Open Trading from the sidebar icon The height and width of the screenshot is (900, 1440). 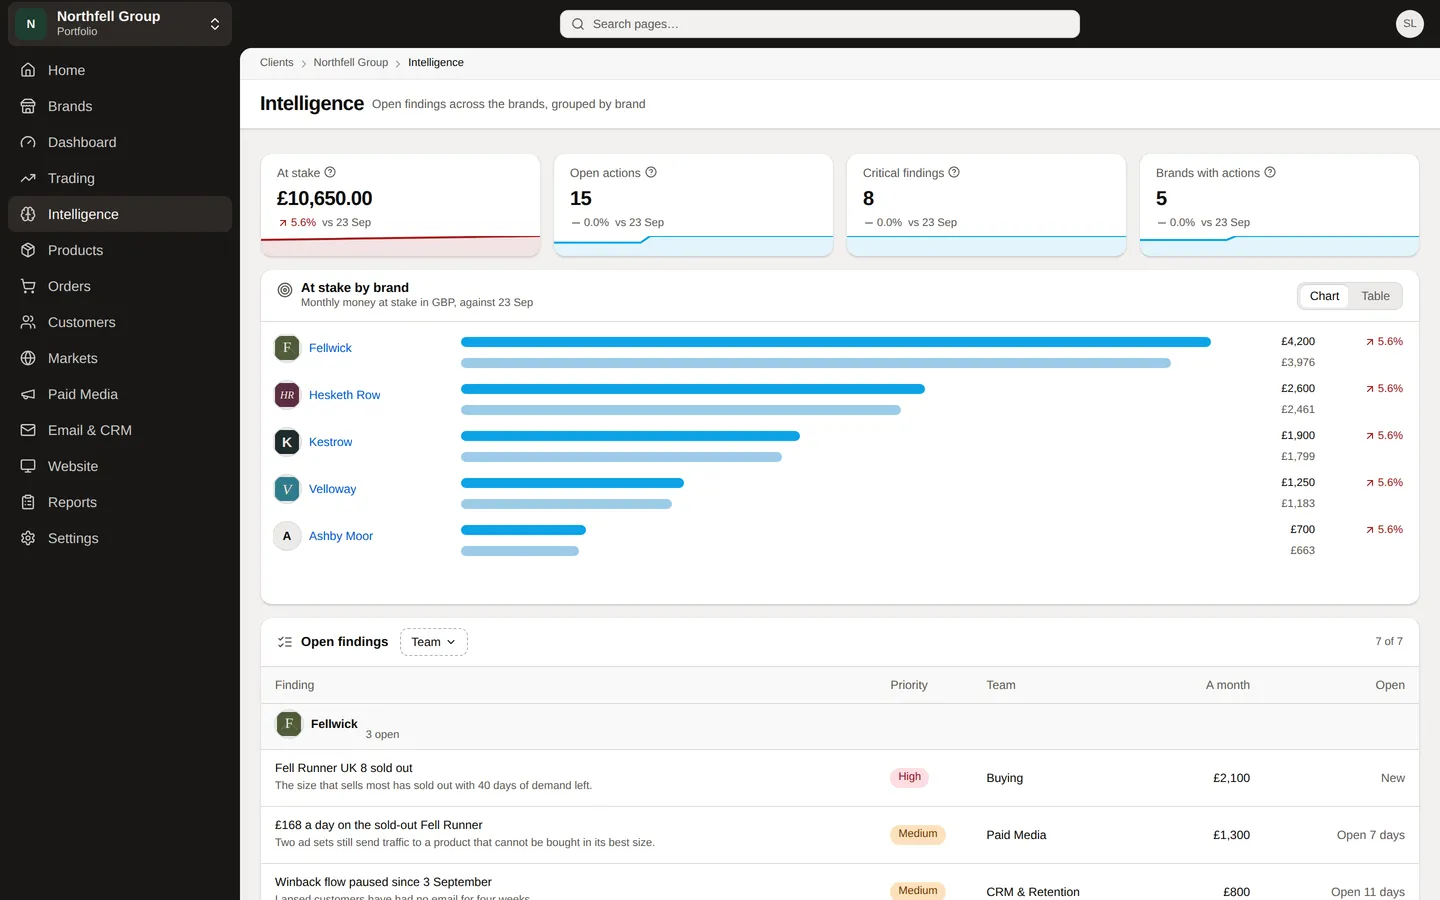pos(28,178)
